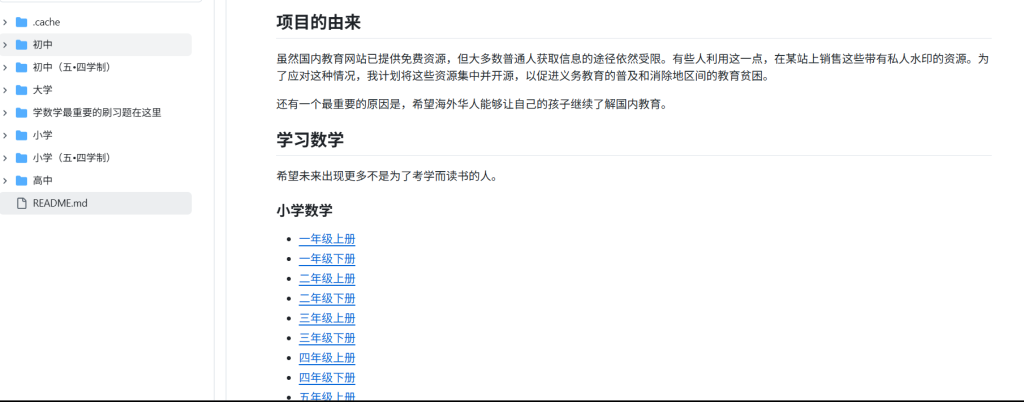Open the 三年级下册 link
Viewport: 1024px width, 402px height.
[327, 339]
